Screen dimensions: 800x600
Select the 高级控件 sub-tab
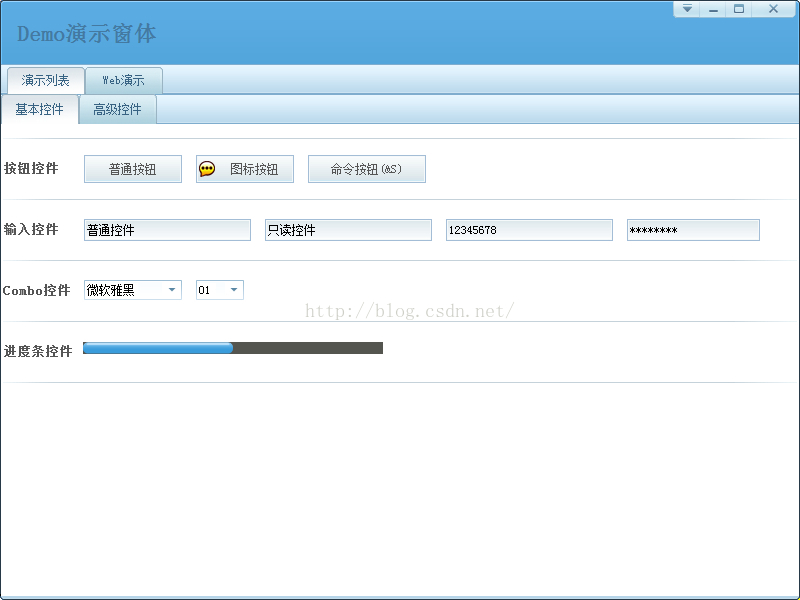click(x=117, y=109)
